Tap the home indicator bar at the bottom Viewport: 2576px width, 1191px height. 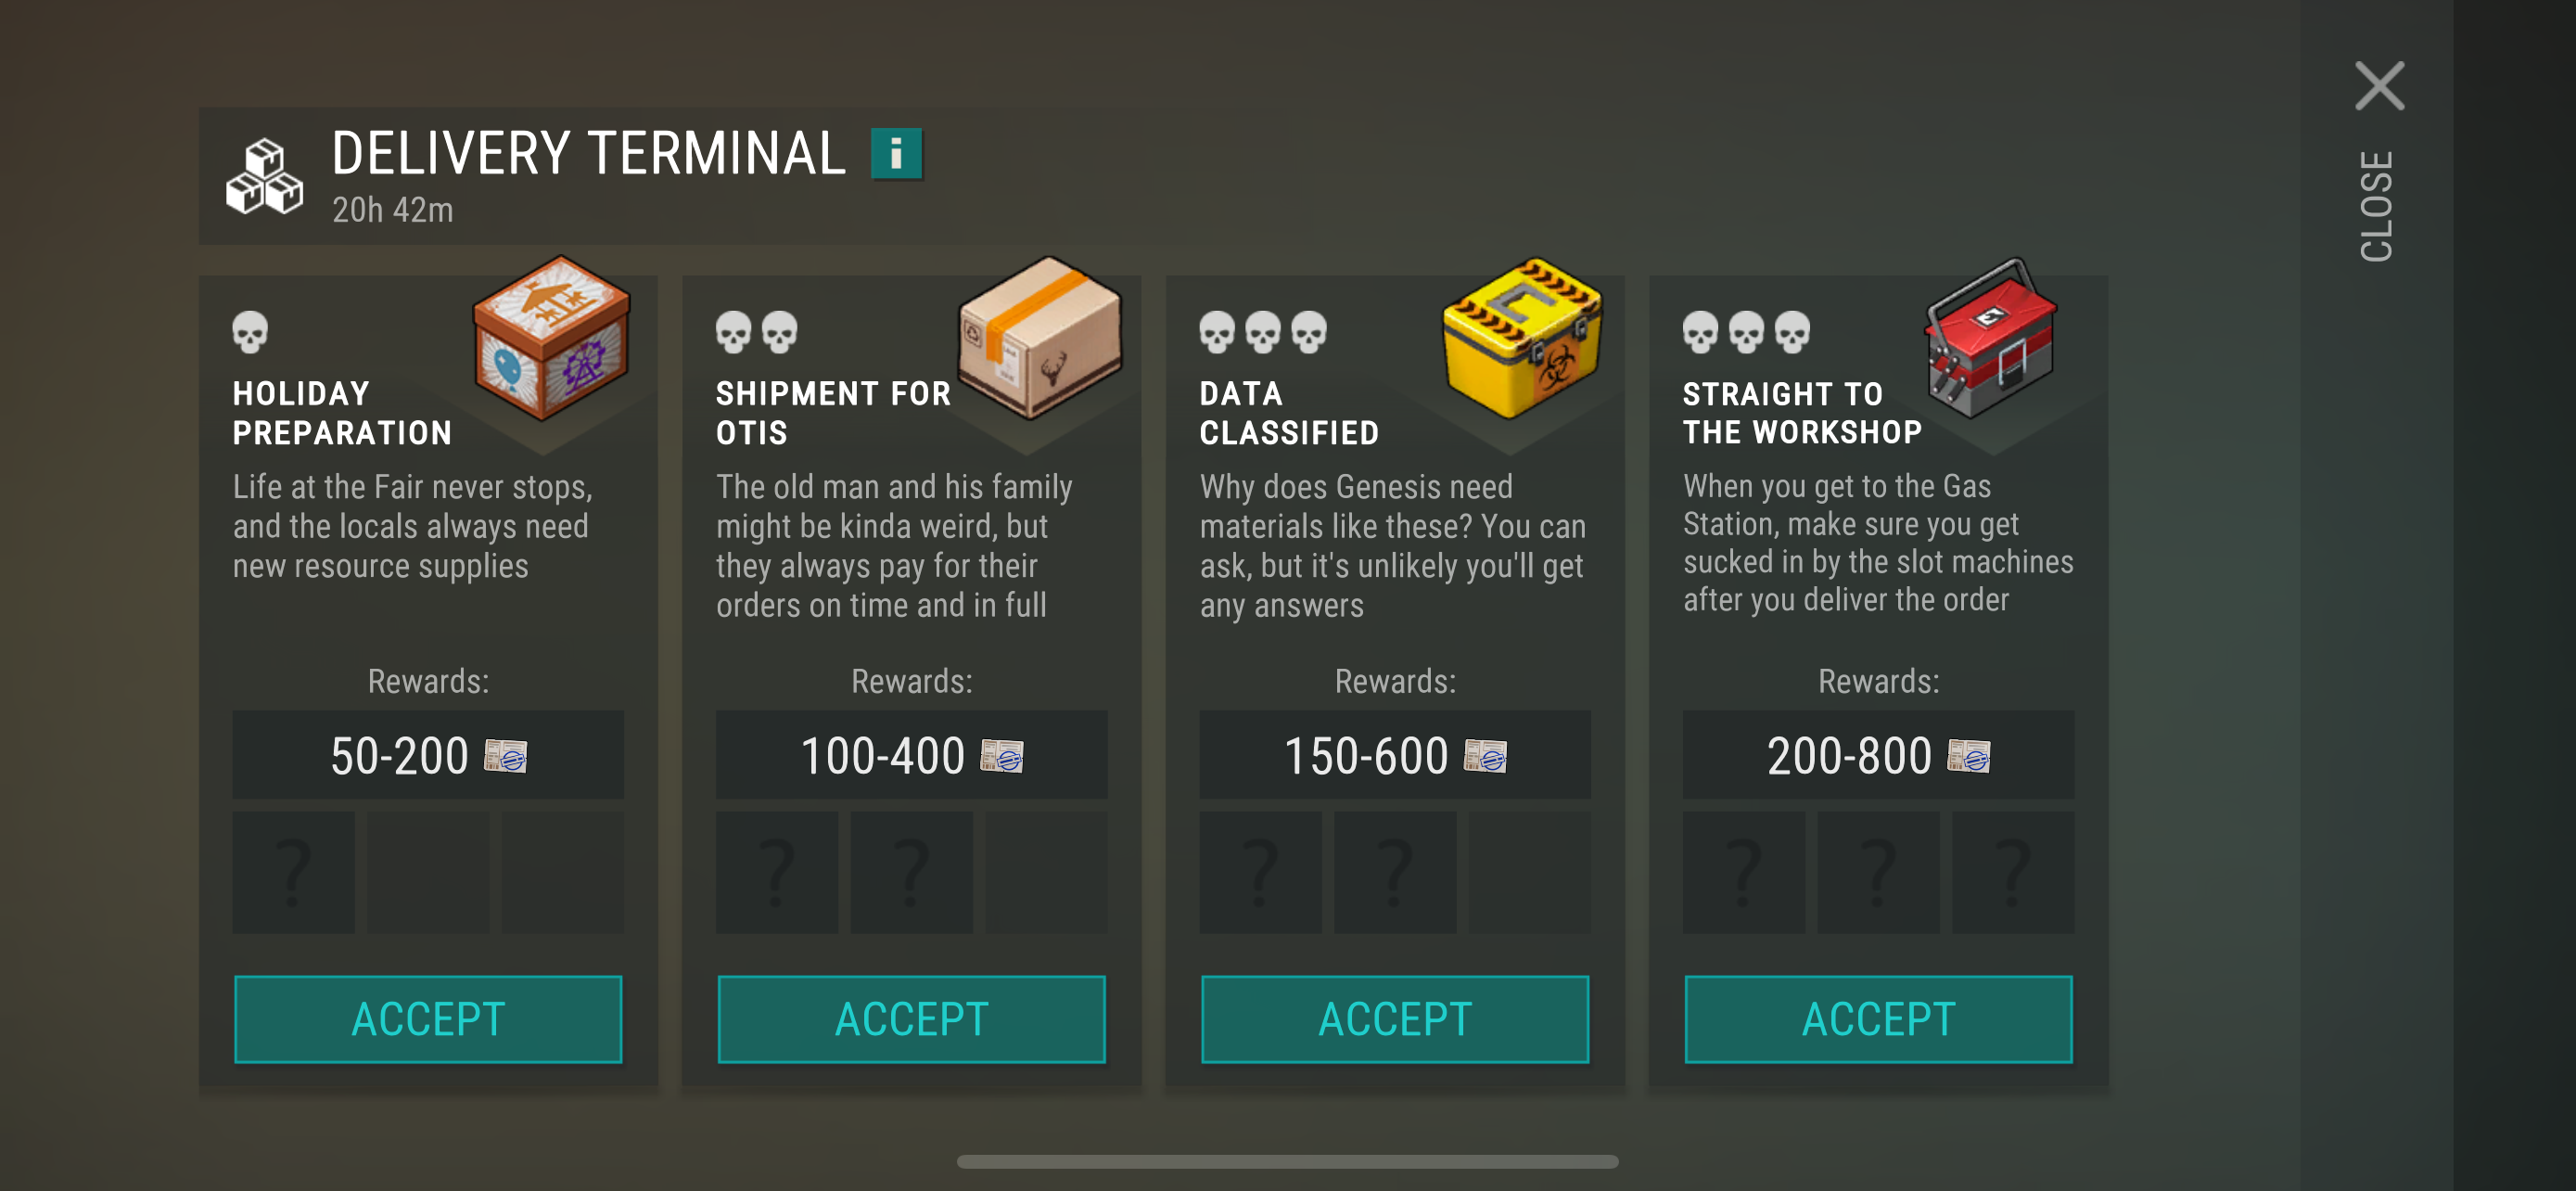click(1287, 1161)
